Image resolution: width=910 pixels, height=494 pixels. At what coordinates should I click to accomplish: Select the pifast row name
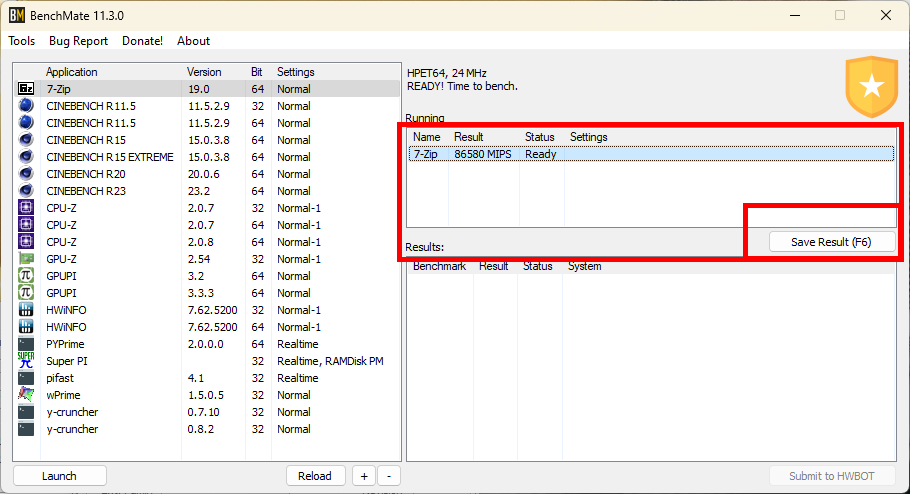click(x=60, y=378)
